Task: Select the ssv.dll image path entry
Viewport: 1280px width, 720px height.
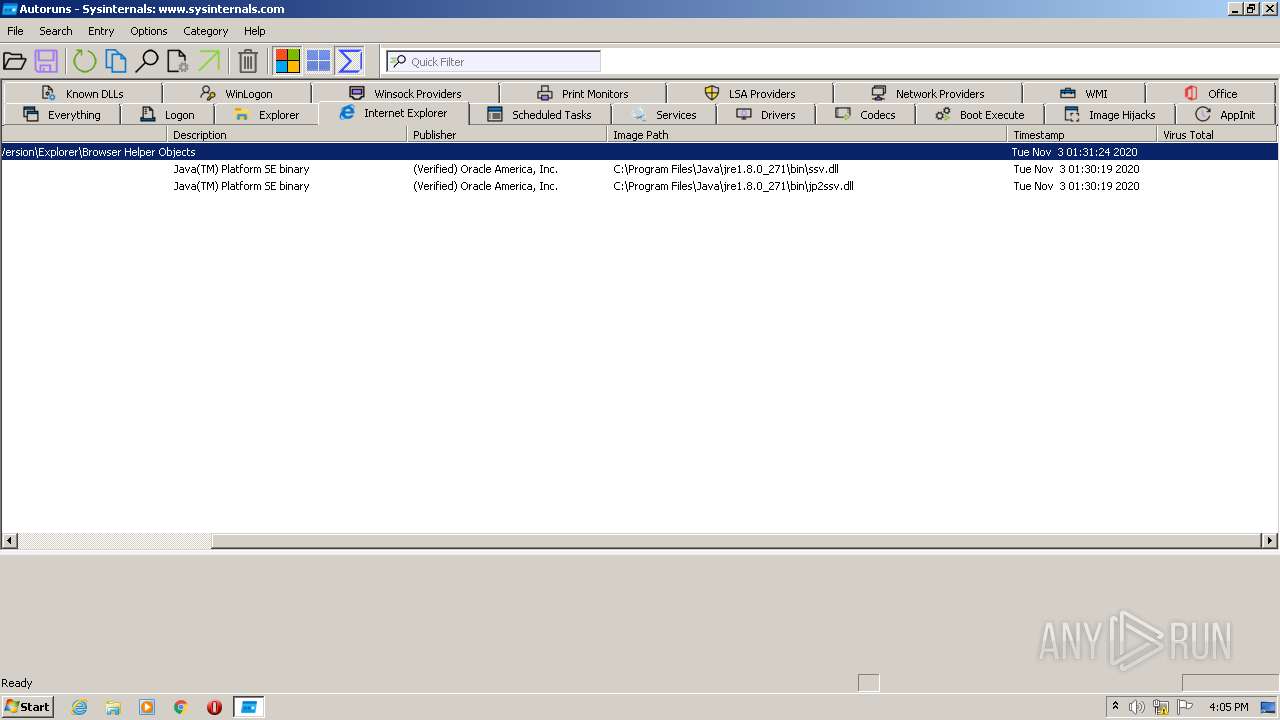Action: (726, 169)
